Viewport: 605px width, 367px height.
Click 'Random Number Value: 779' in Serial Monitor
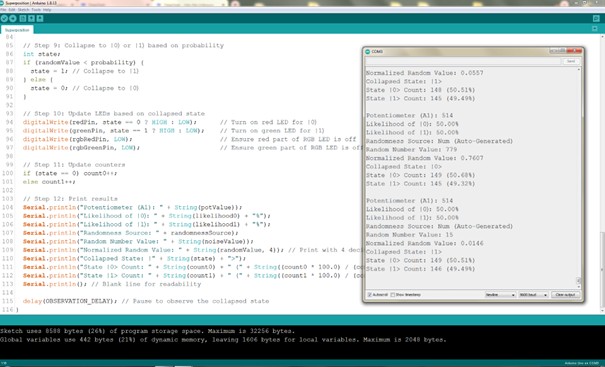pos(411,149)
